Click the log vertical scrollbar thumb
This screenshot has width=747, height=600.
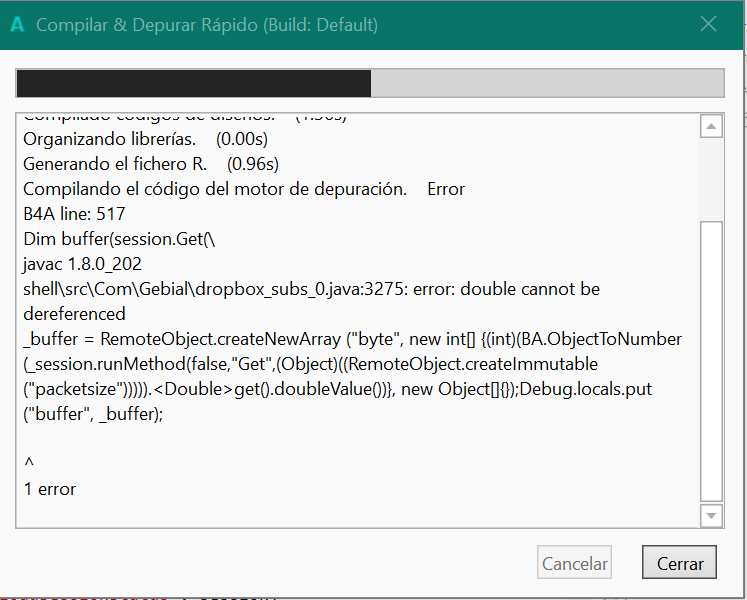[x=711, y=361]
